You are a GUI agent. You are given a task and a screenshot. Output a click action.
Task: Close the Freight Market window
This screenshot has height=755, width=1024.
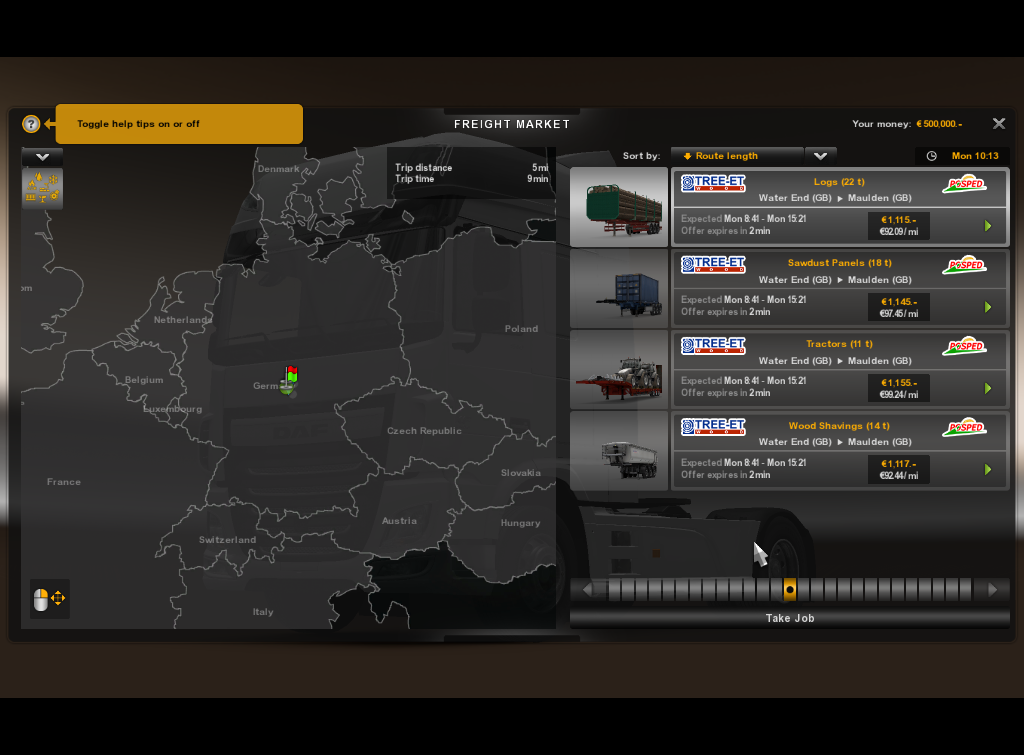click(x=999, y=123)
